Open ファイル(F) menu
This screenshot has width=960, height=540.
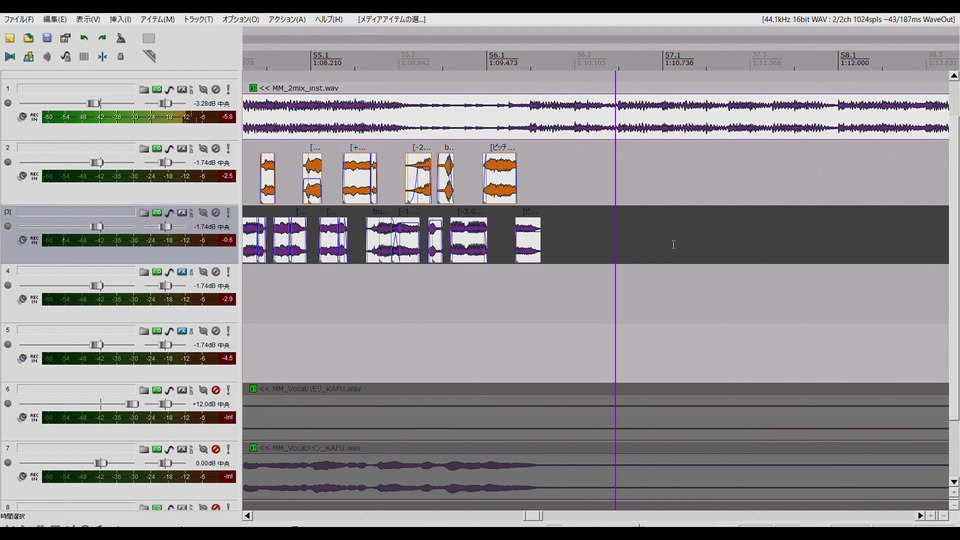point(19,20)
